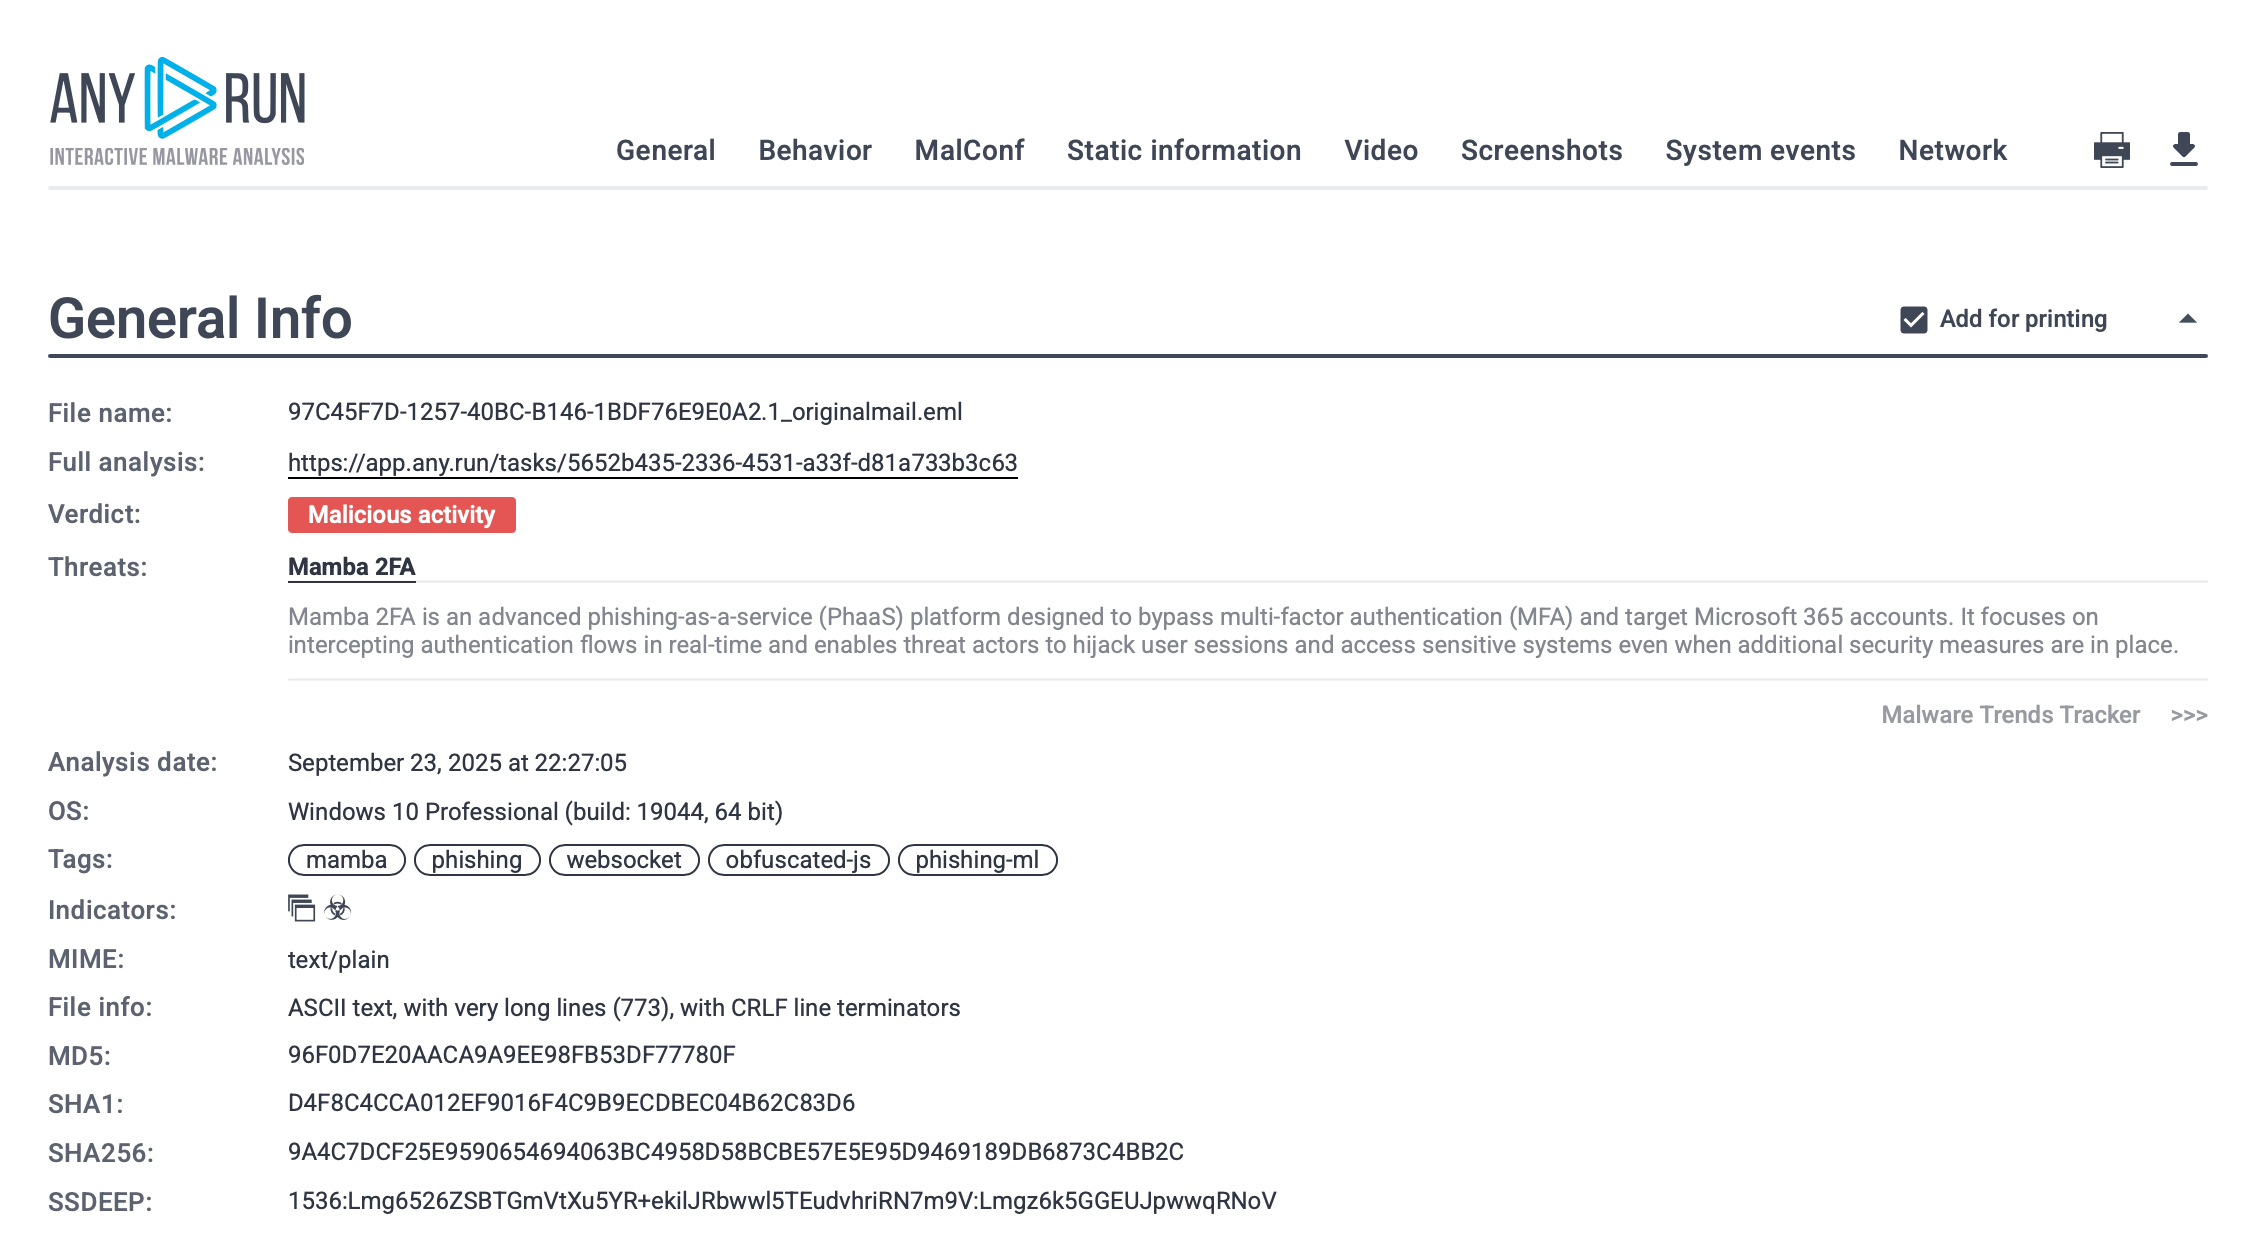Select the Screenshots tab

tap(1540, 150)
